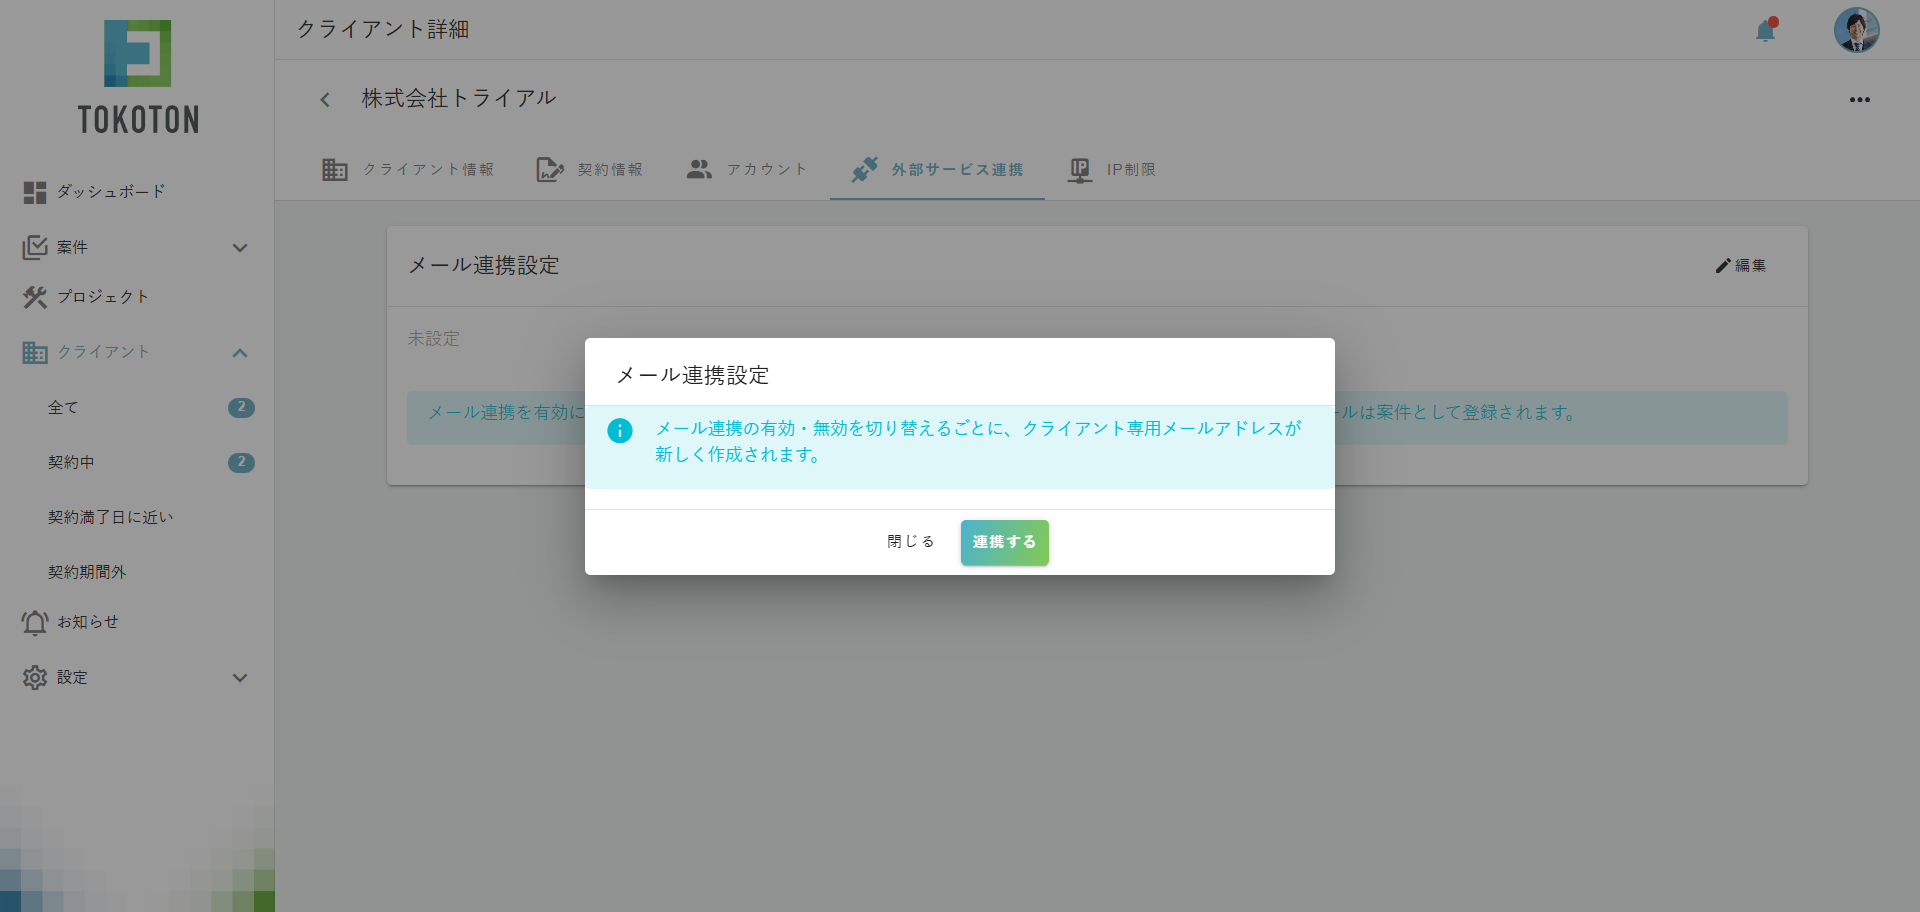
Task: Select the dashboard icon in the sidebar
Action: coord(34,191)
